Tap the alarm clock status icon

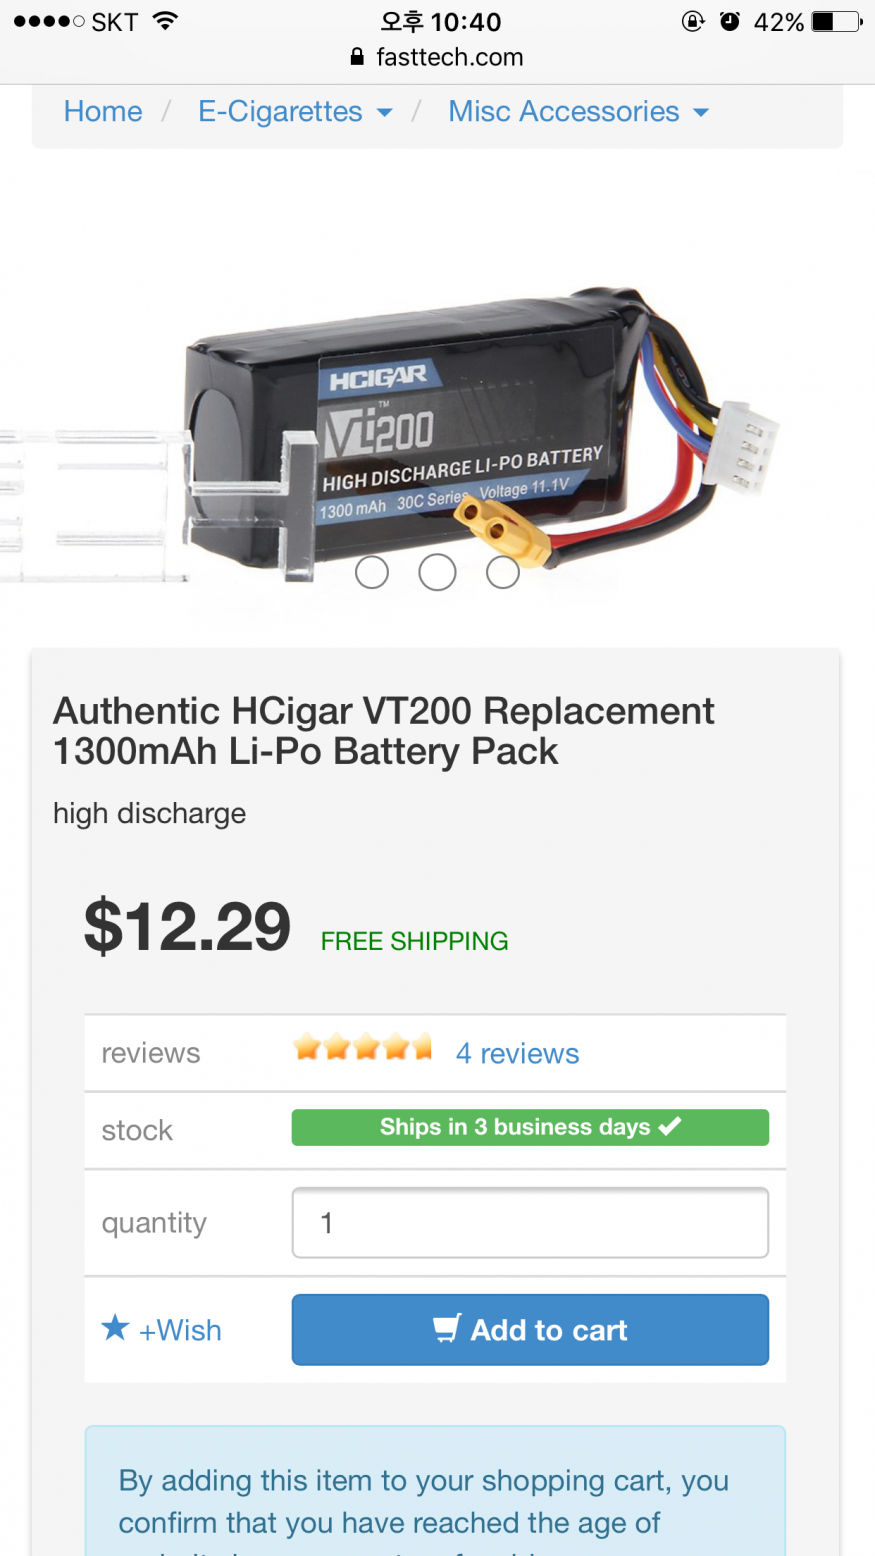click(x=730, y=21)
